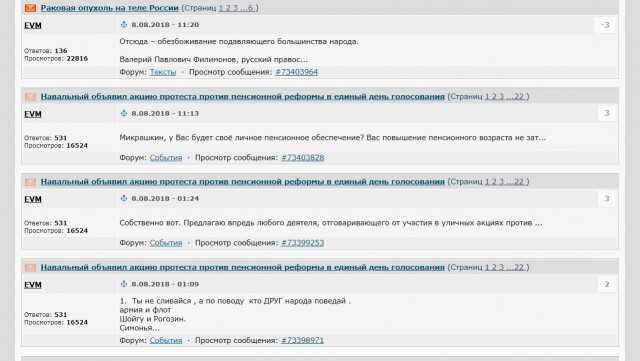Click the text Просмотров: 22816

(56, 58)
